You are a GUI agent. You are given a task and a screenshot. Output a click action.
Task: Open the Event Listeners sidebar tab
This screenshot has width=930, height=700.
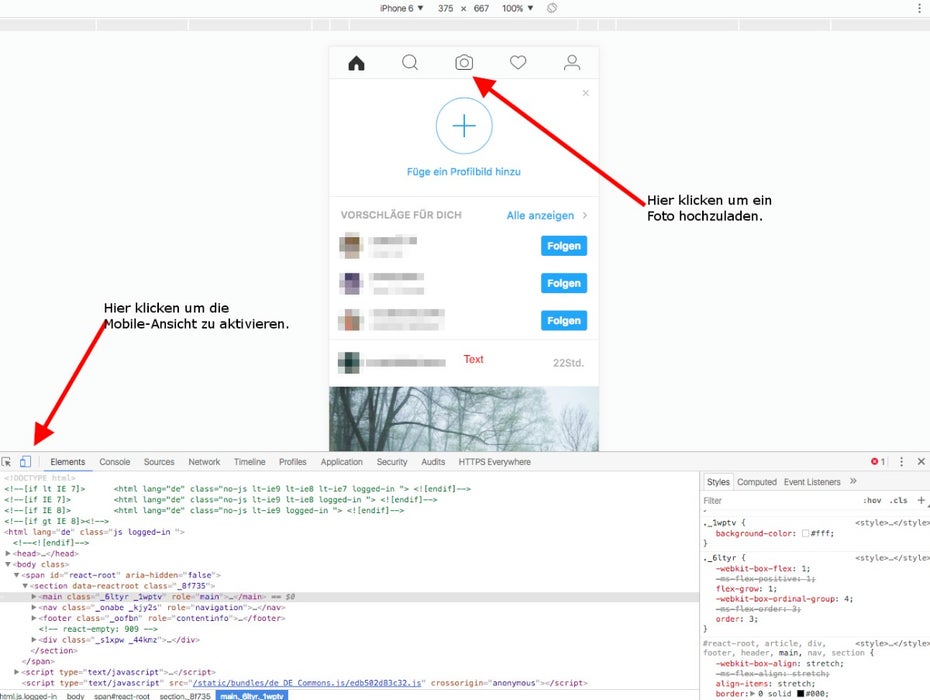coord(812,482)
